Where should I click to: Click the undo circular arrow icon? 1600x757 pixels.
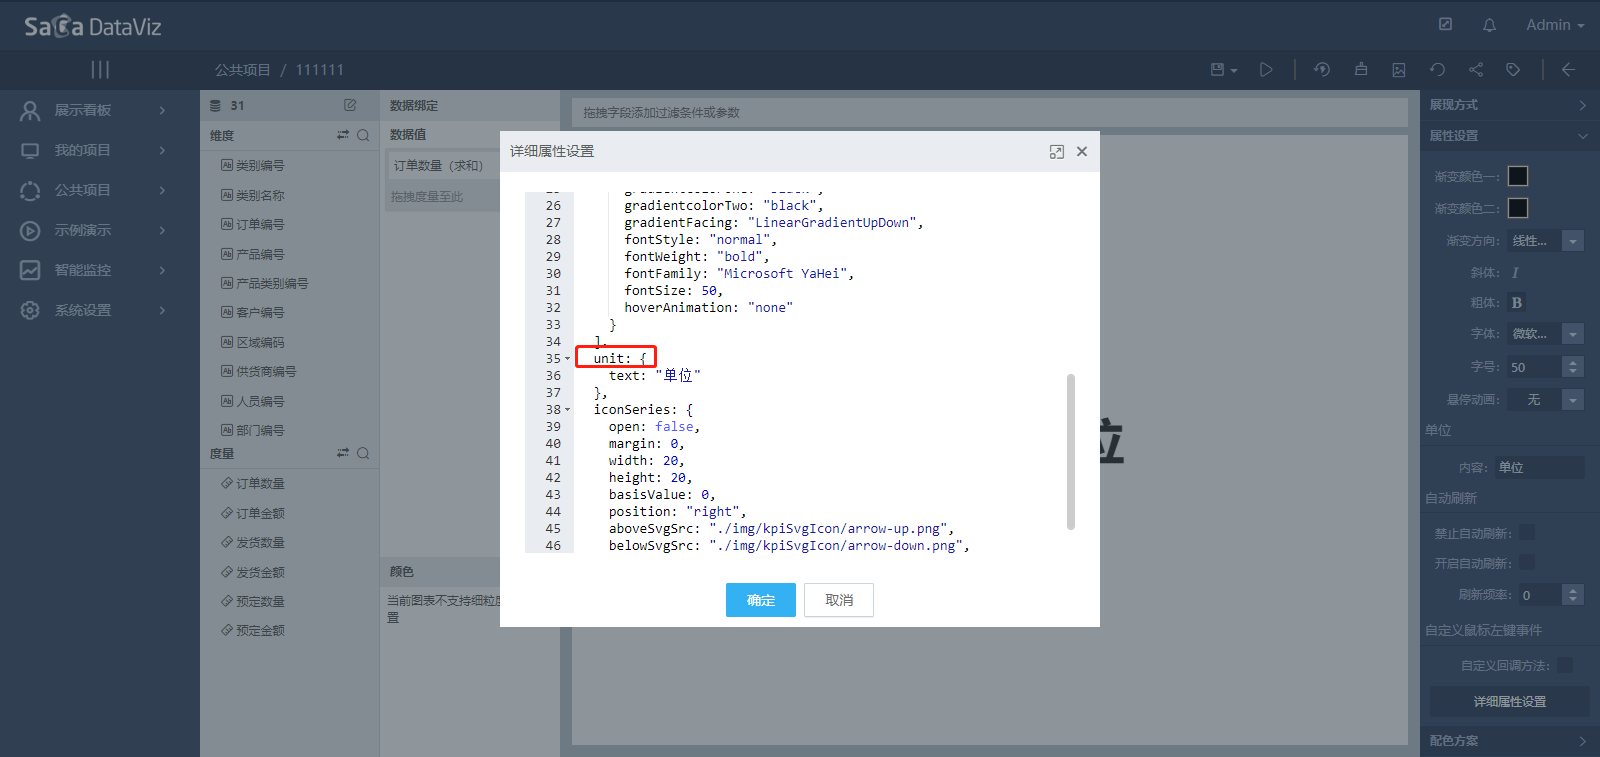pyautogui.click(x=1437, y=70)
